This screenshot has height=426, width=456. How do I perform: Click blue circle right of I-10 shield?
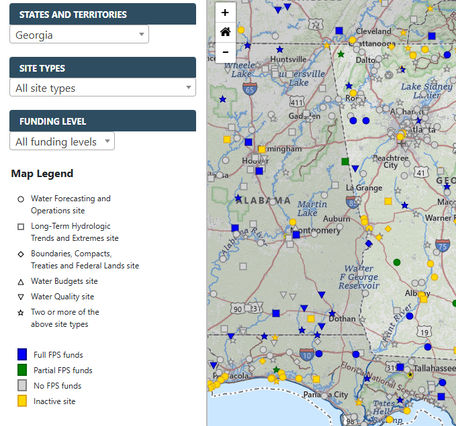[x=319, y=353]
